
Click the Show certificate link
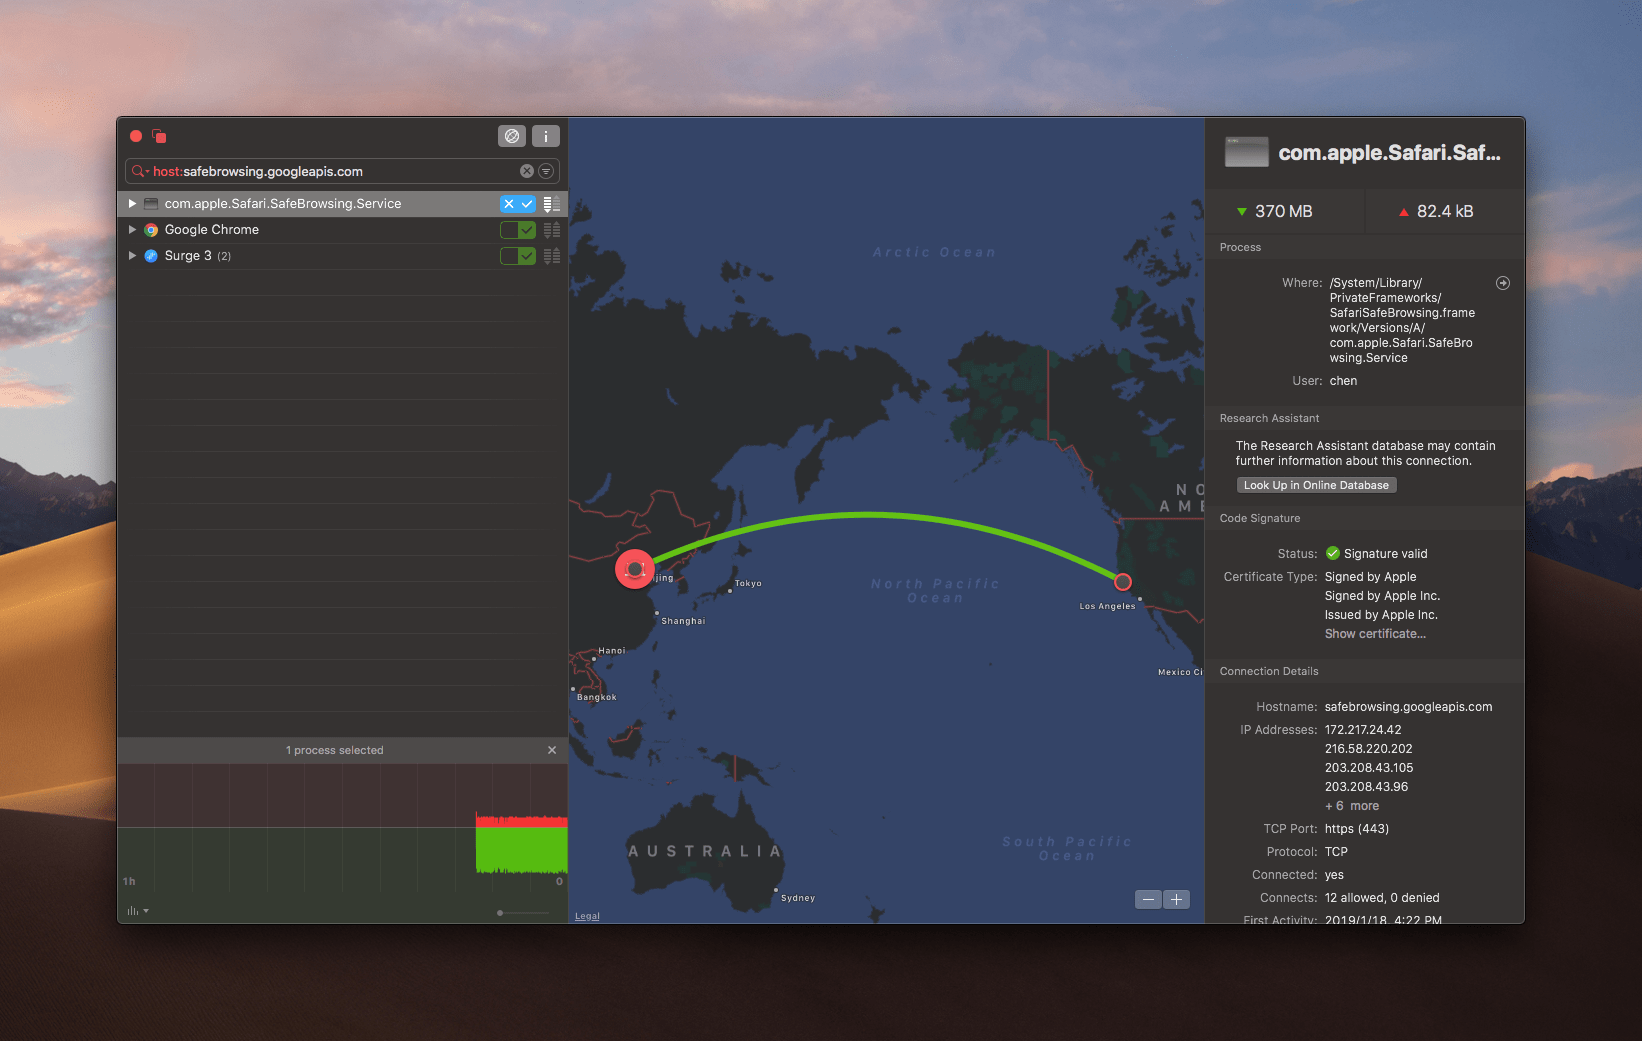click(x=1375, y=634)
